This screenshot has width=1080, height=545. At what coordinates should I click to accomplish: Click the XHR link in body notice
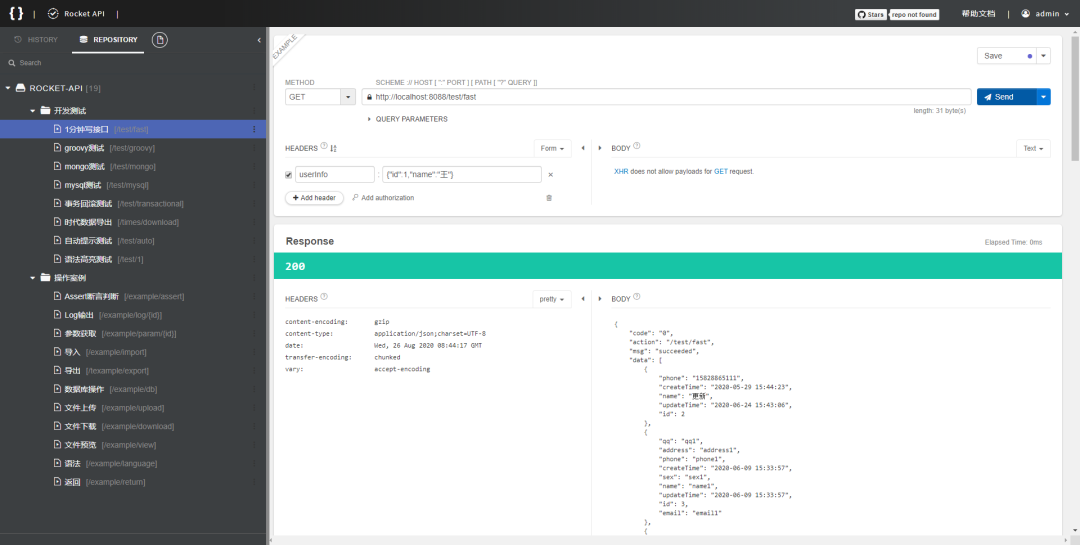click(621, 172)
